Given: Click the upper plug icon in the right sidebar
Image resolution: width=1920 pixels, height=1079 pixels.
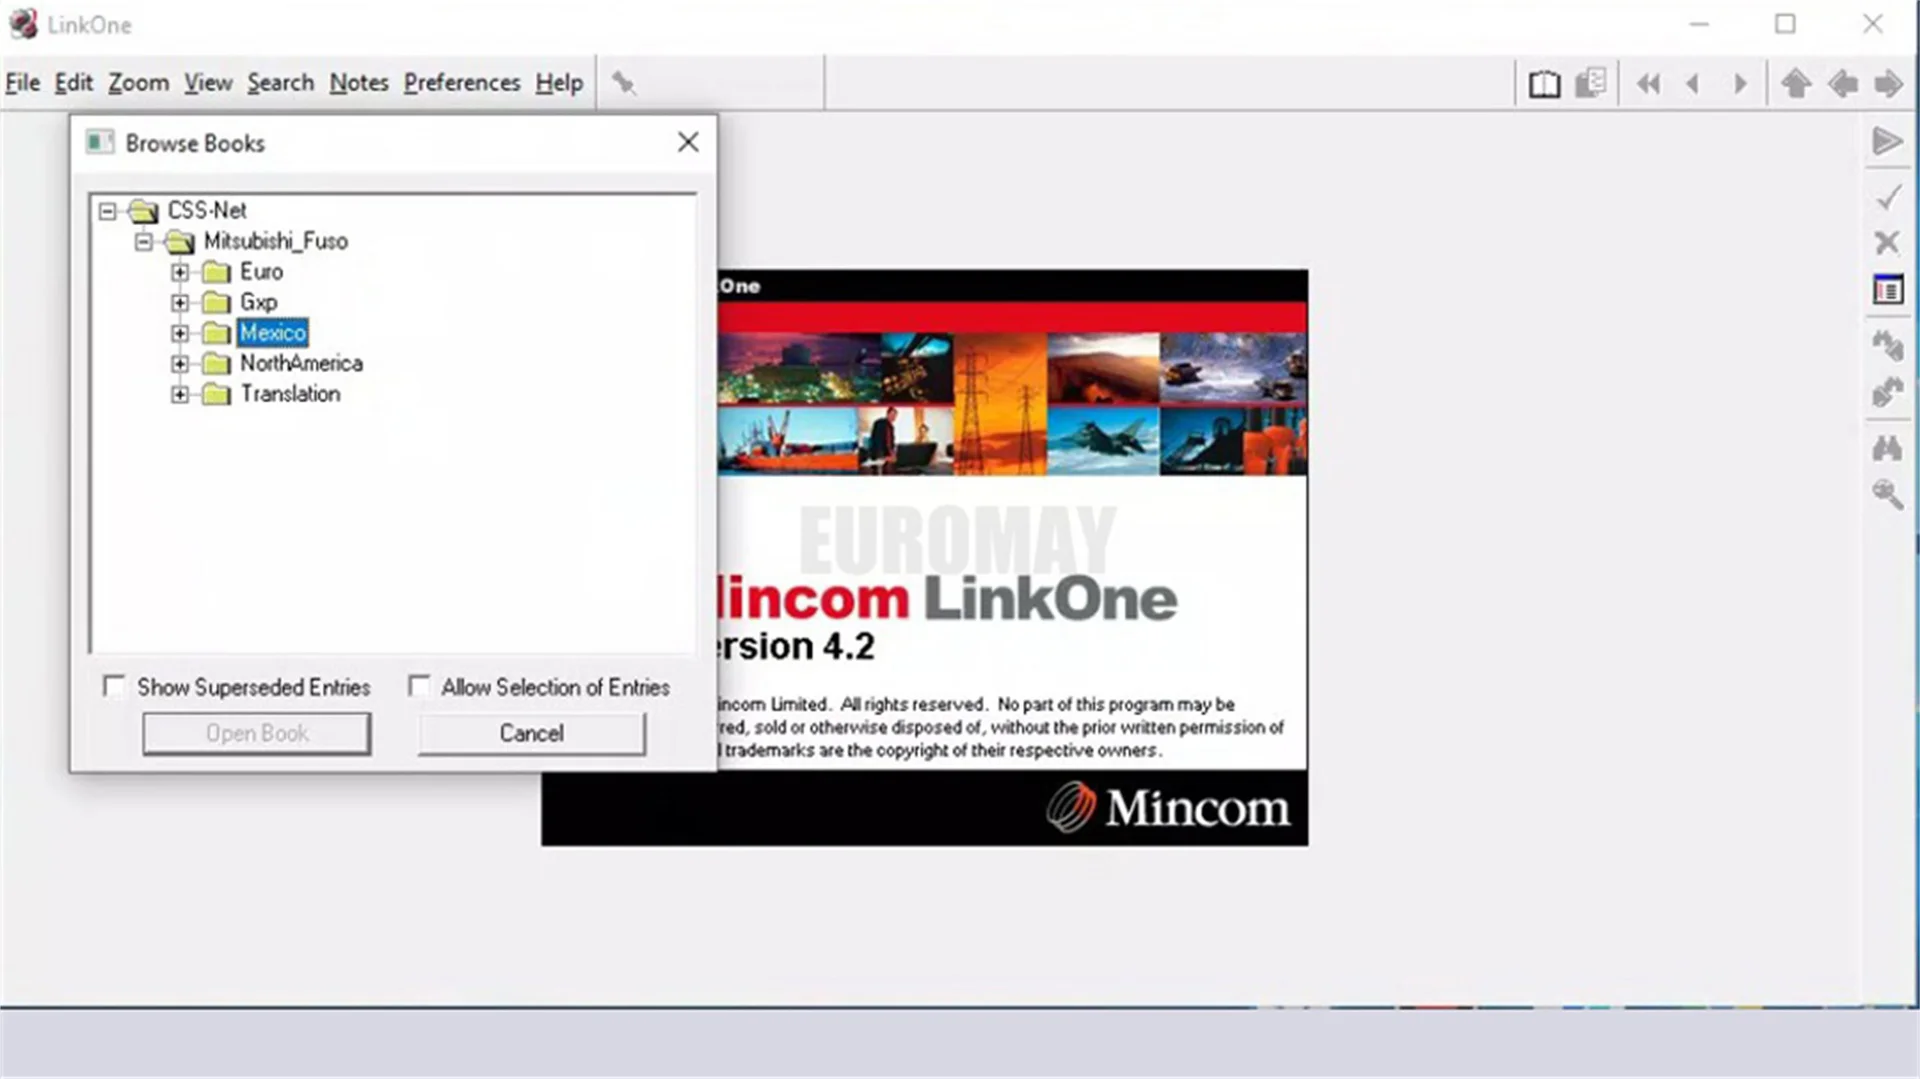Looking at the screenshot, I should pos(1887,345).
